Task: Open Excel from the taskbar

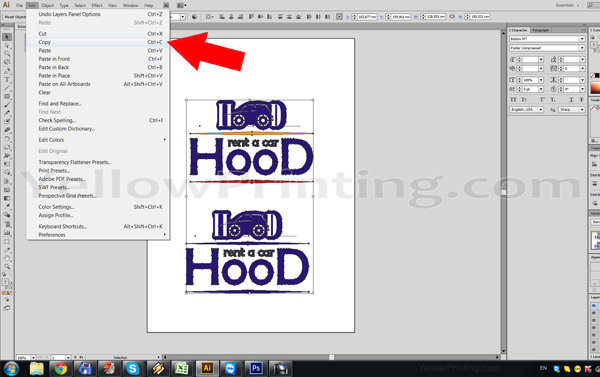Action: pos(181,369)
